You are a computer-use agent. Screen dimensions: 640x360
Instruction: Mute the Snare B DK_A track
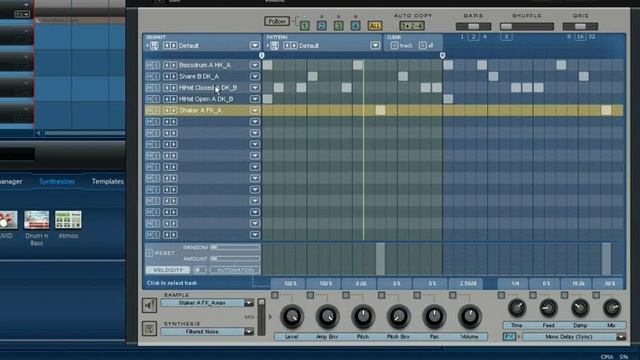(x=149, y=76)
